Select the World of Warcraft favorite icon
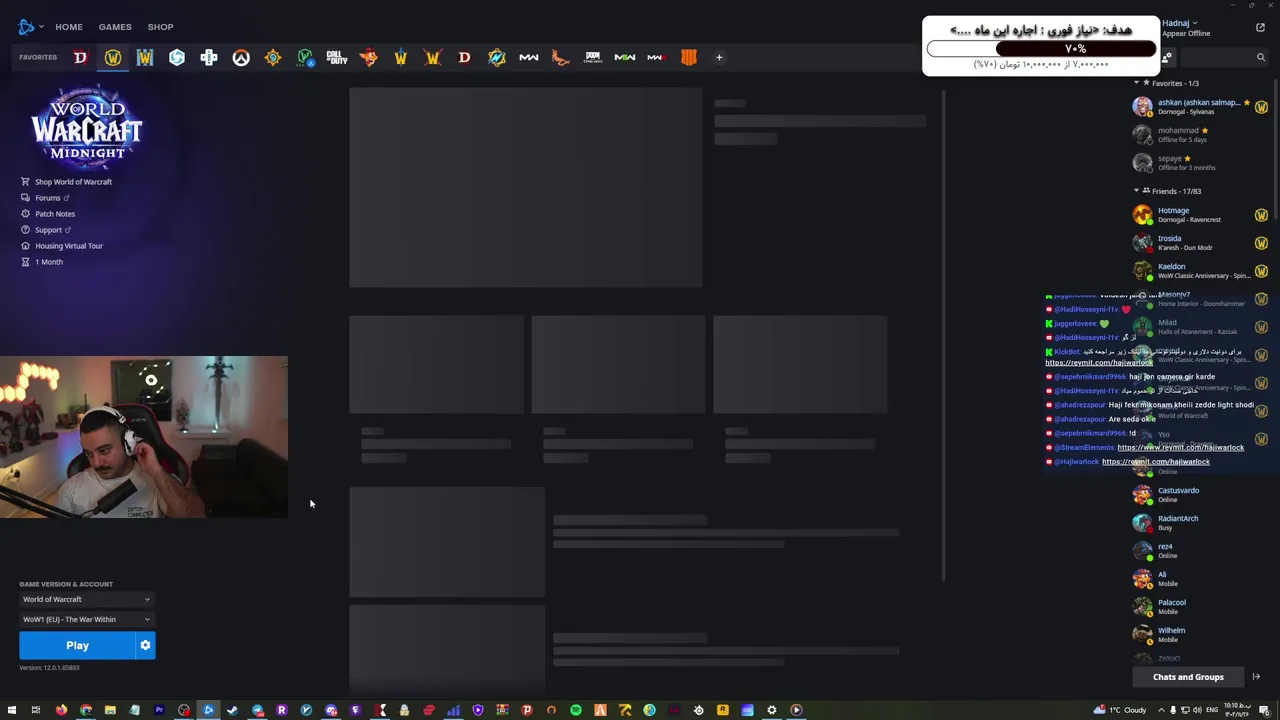The height and width of the screenshot is (720, 1280). tap(113, 57)
